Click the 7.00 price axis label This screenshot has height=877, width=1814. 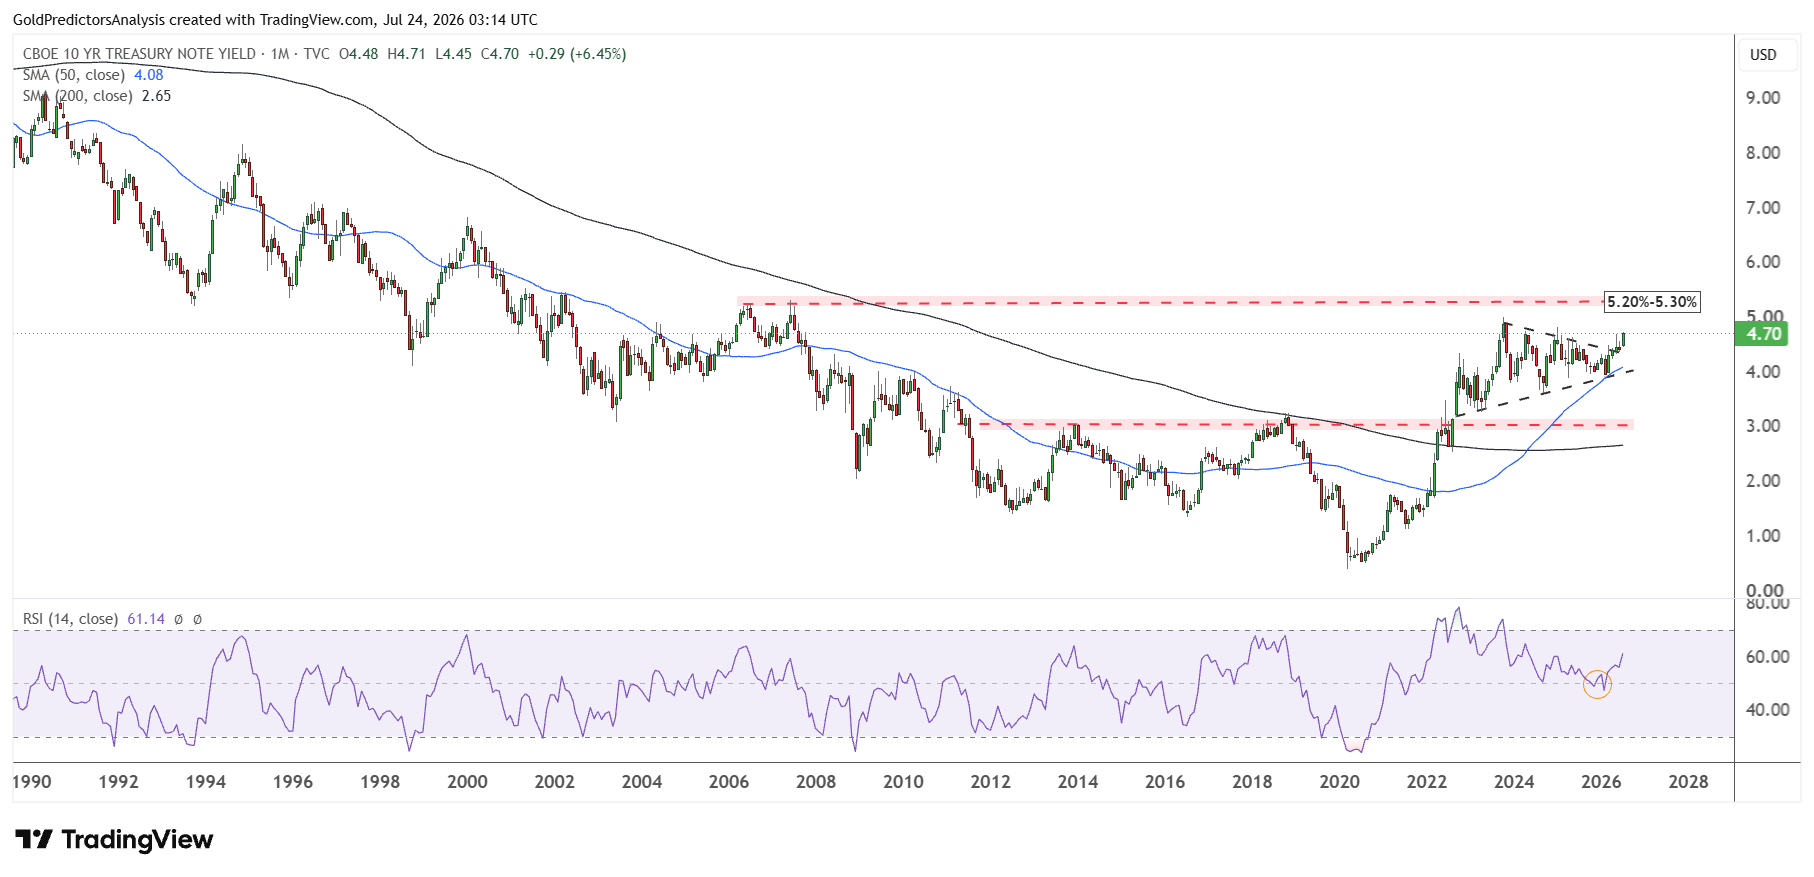[1763, 208]
